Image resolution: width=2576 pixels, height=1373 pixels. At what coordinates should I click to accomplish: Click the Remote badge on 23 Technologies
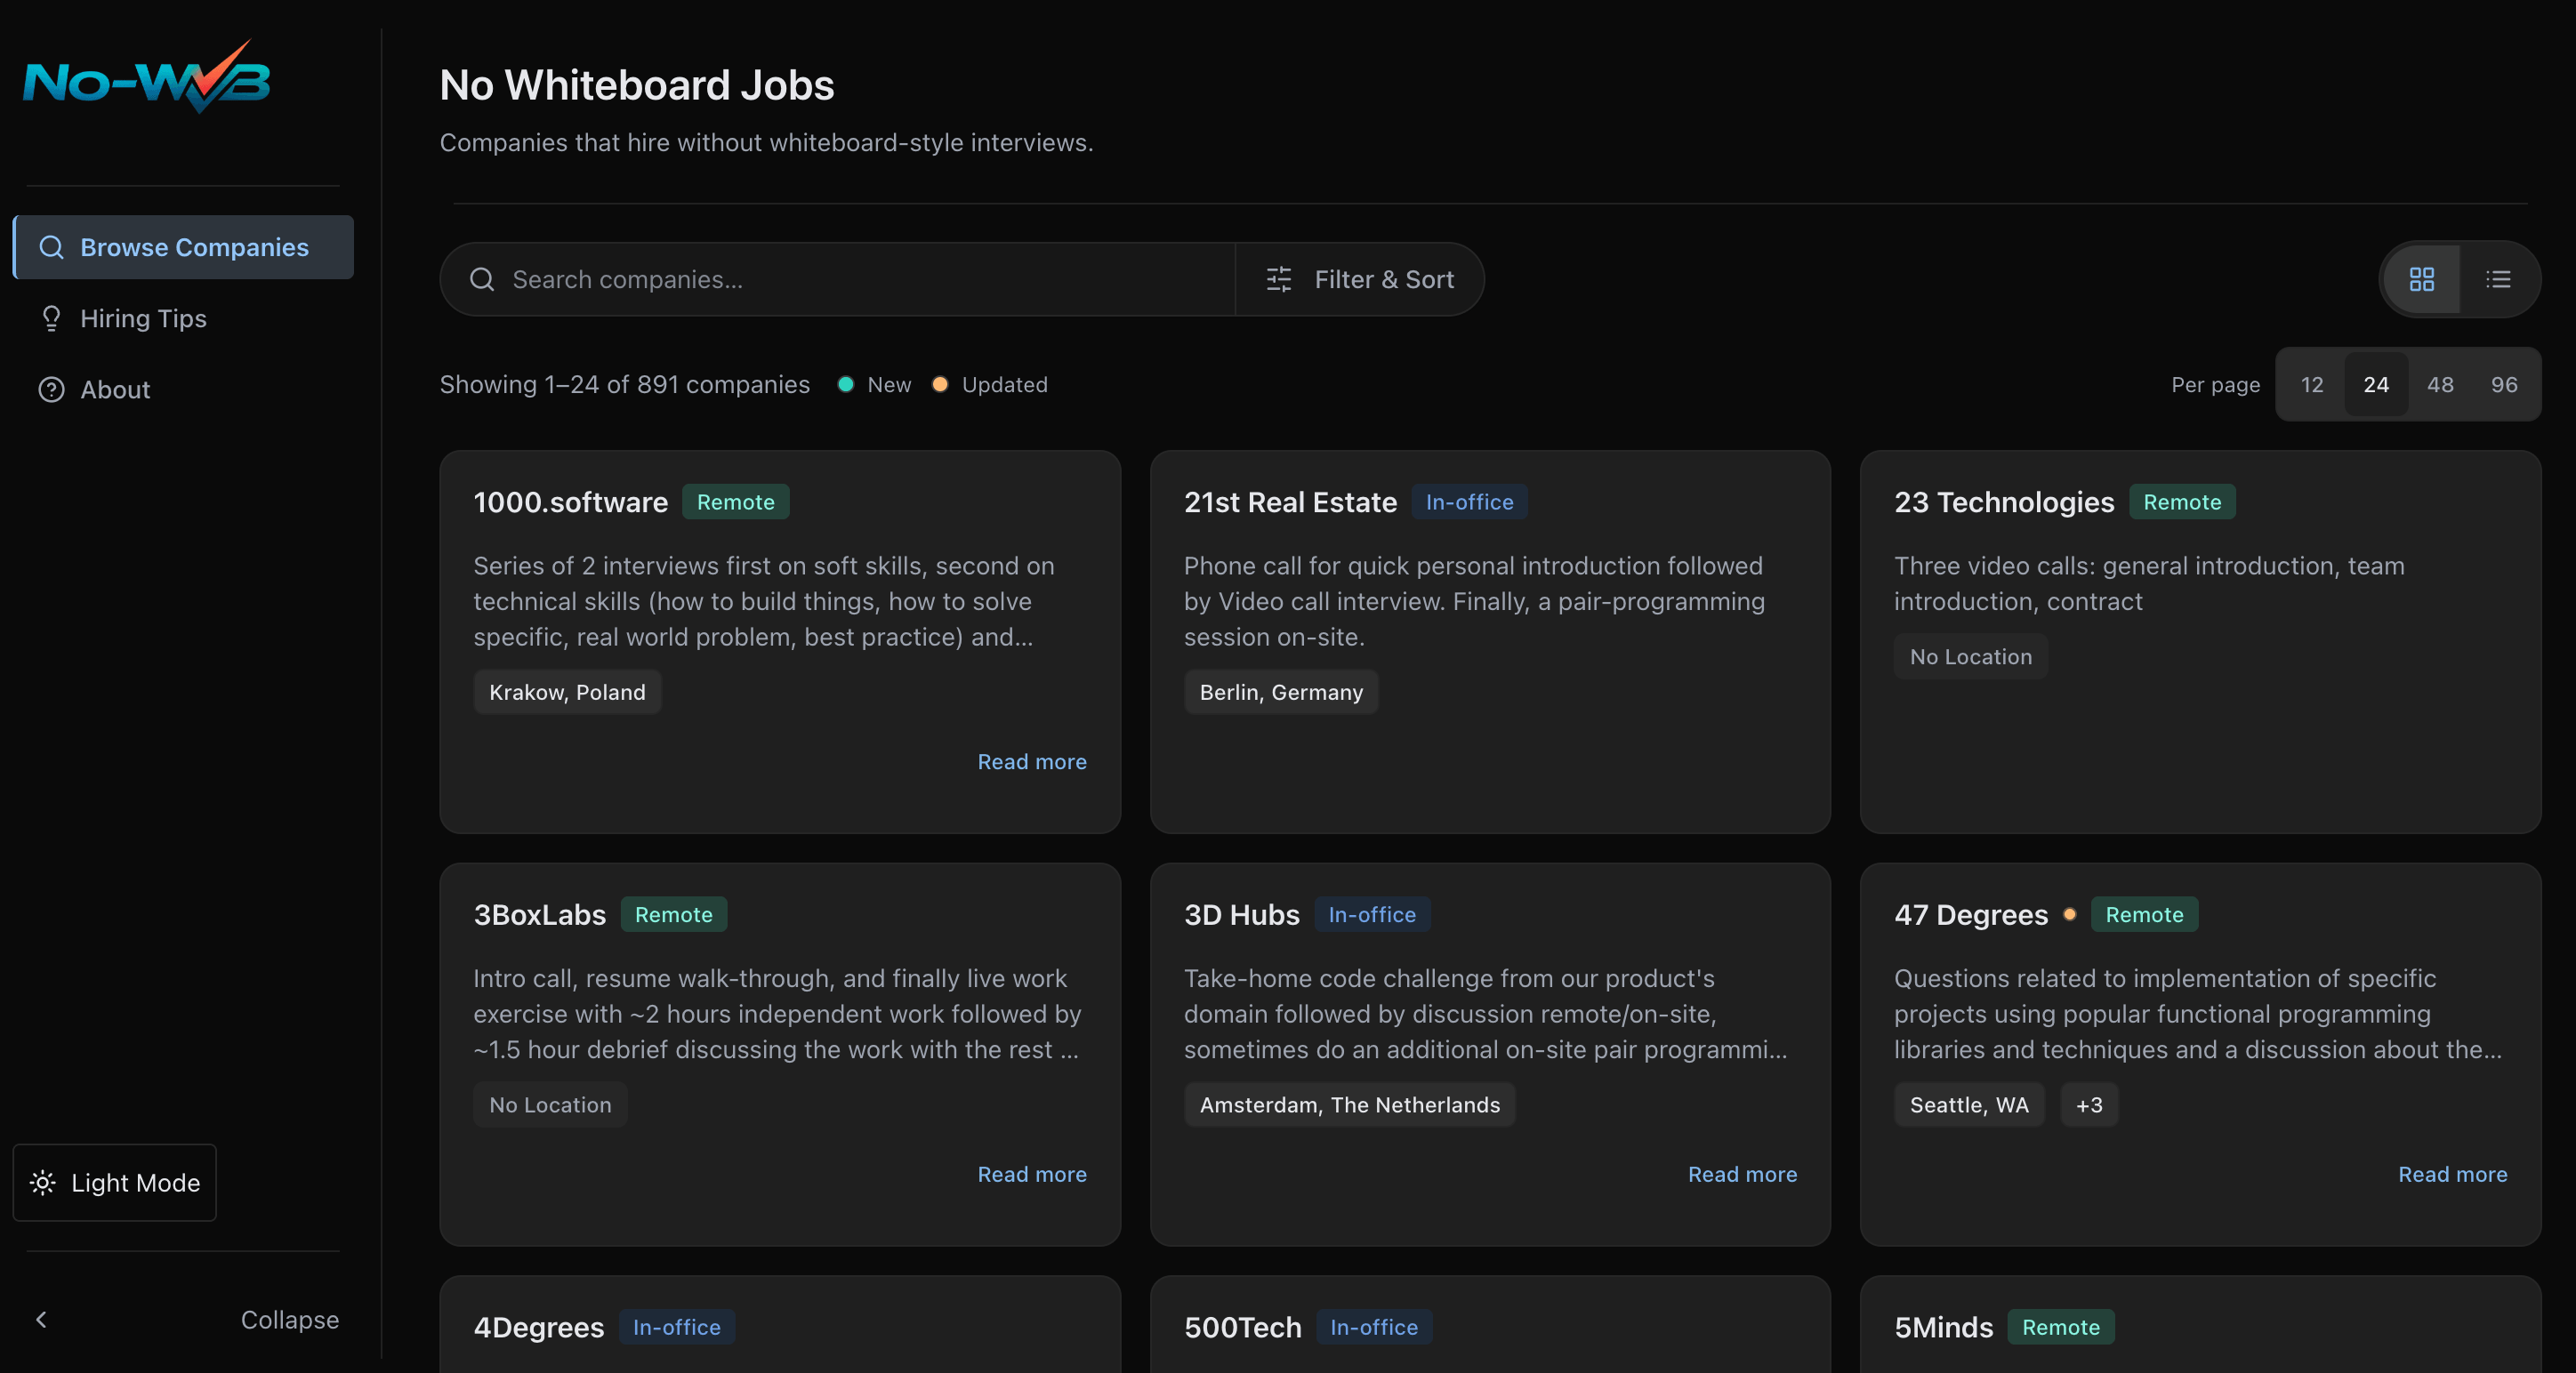(x=2181, y=501)
